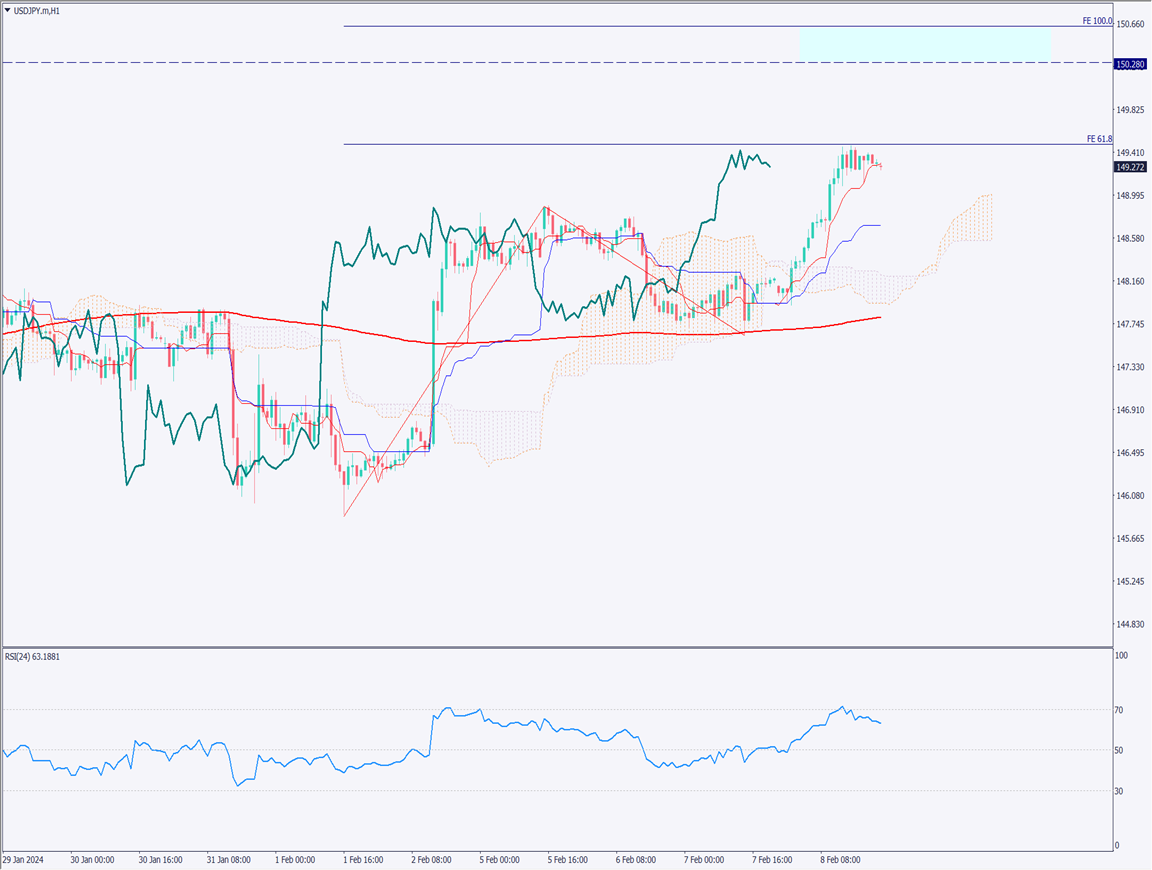
Task: Click the 70 level on RSI scale
Action: click(x=1122, y=710)
